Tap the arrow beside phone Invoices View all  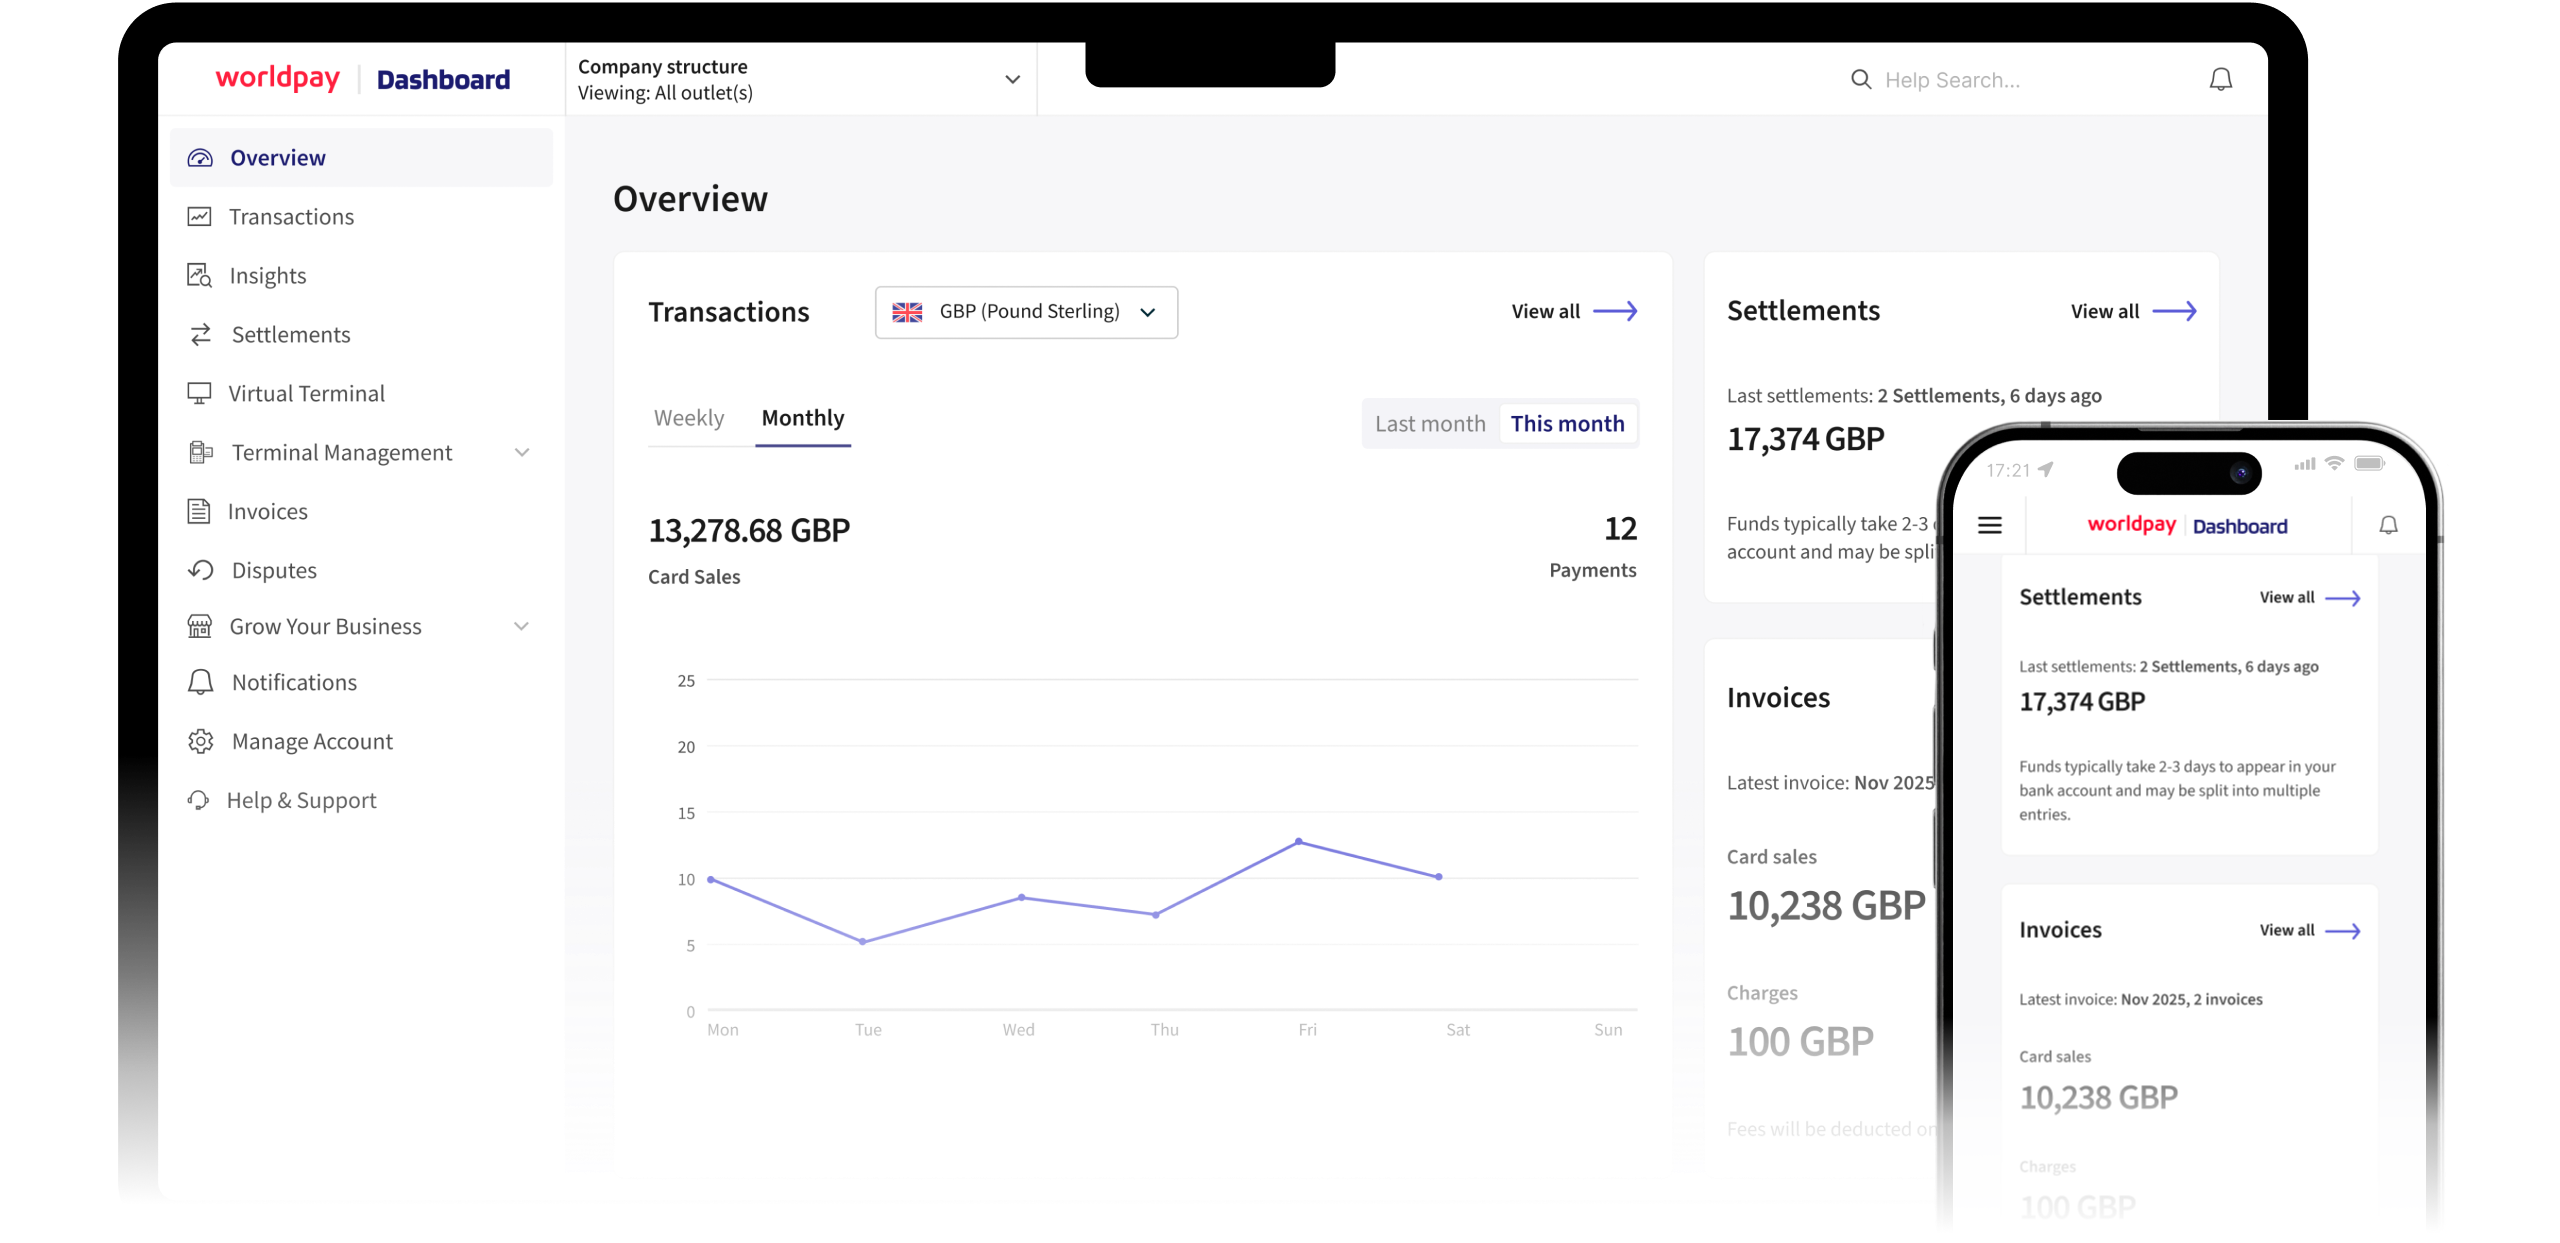[x=2342, y=931]
